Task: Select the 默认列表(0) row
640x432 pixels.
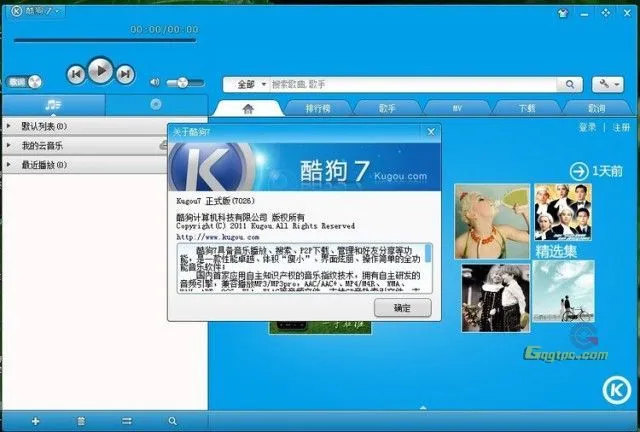Action: [x=86, y=126]
